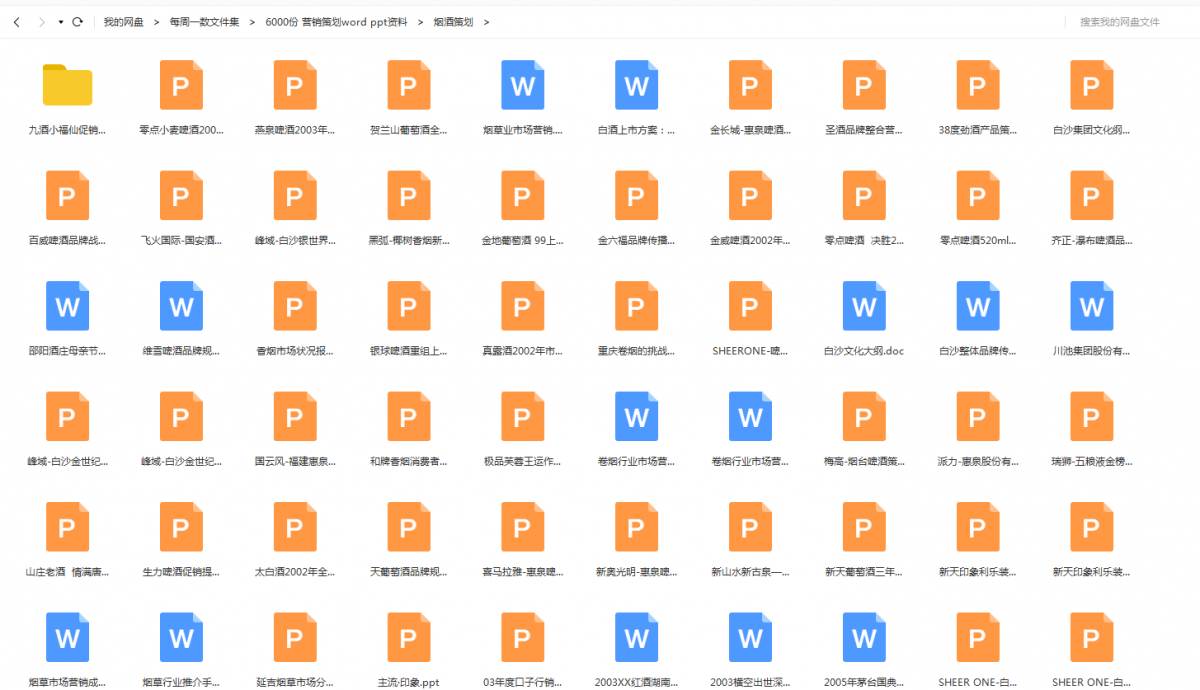Select file name 主流-印象.ppt
This screenshot has height=690, width=1200.
pos(409,682)
